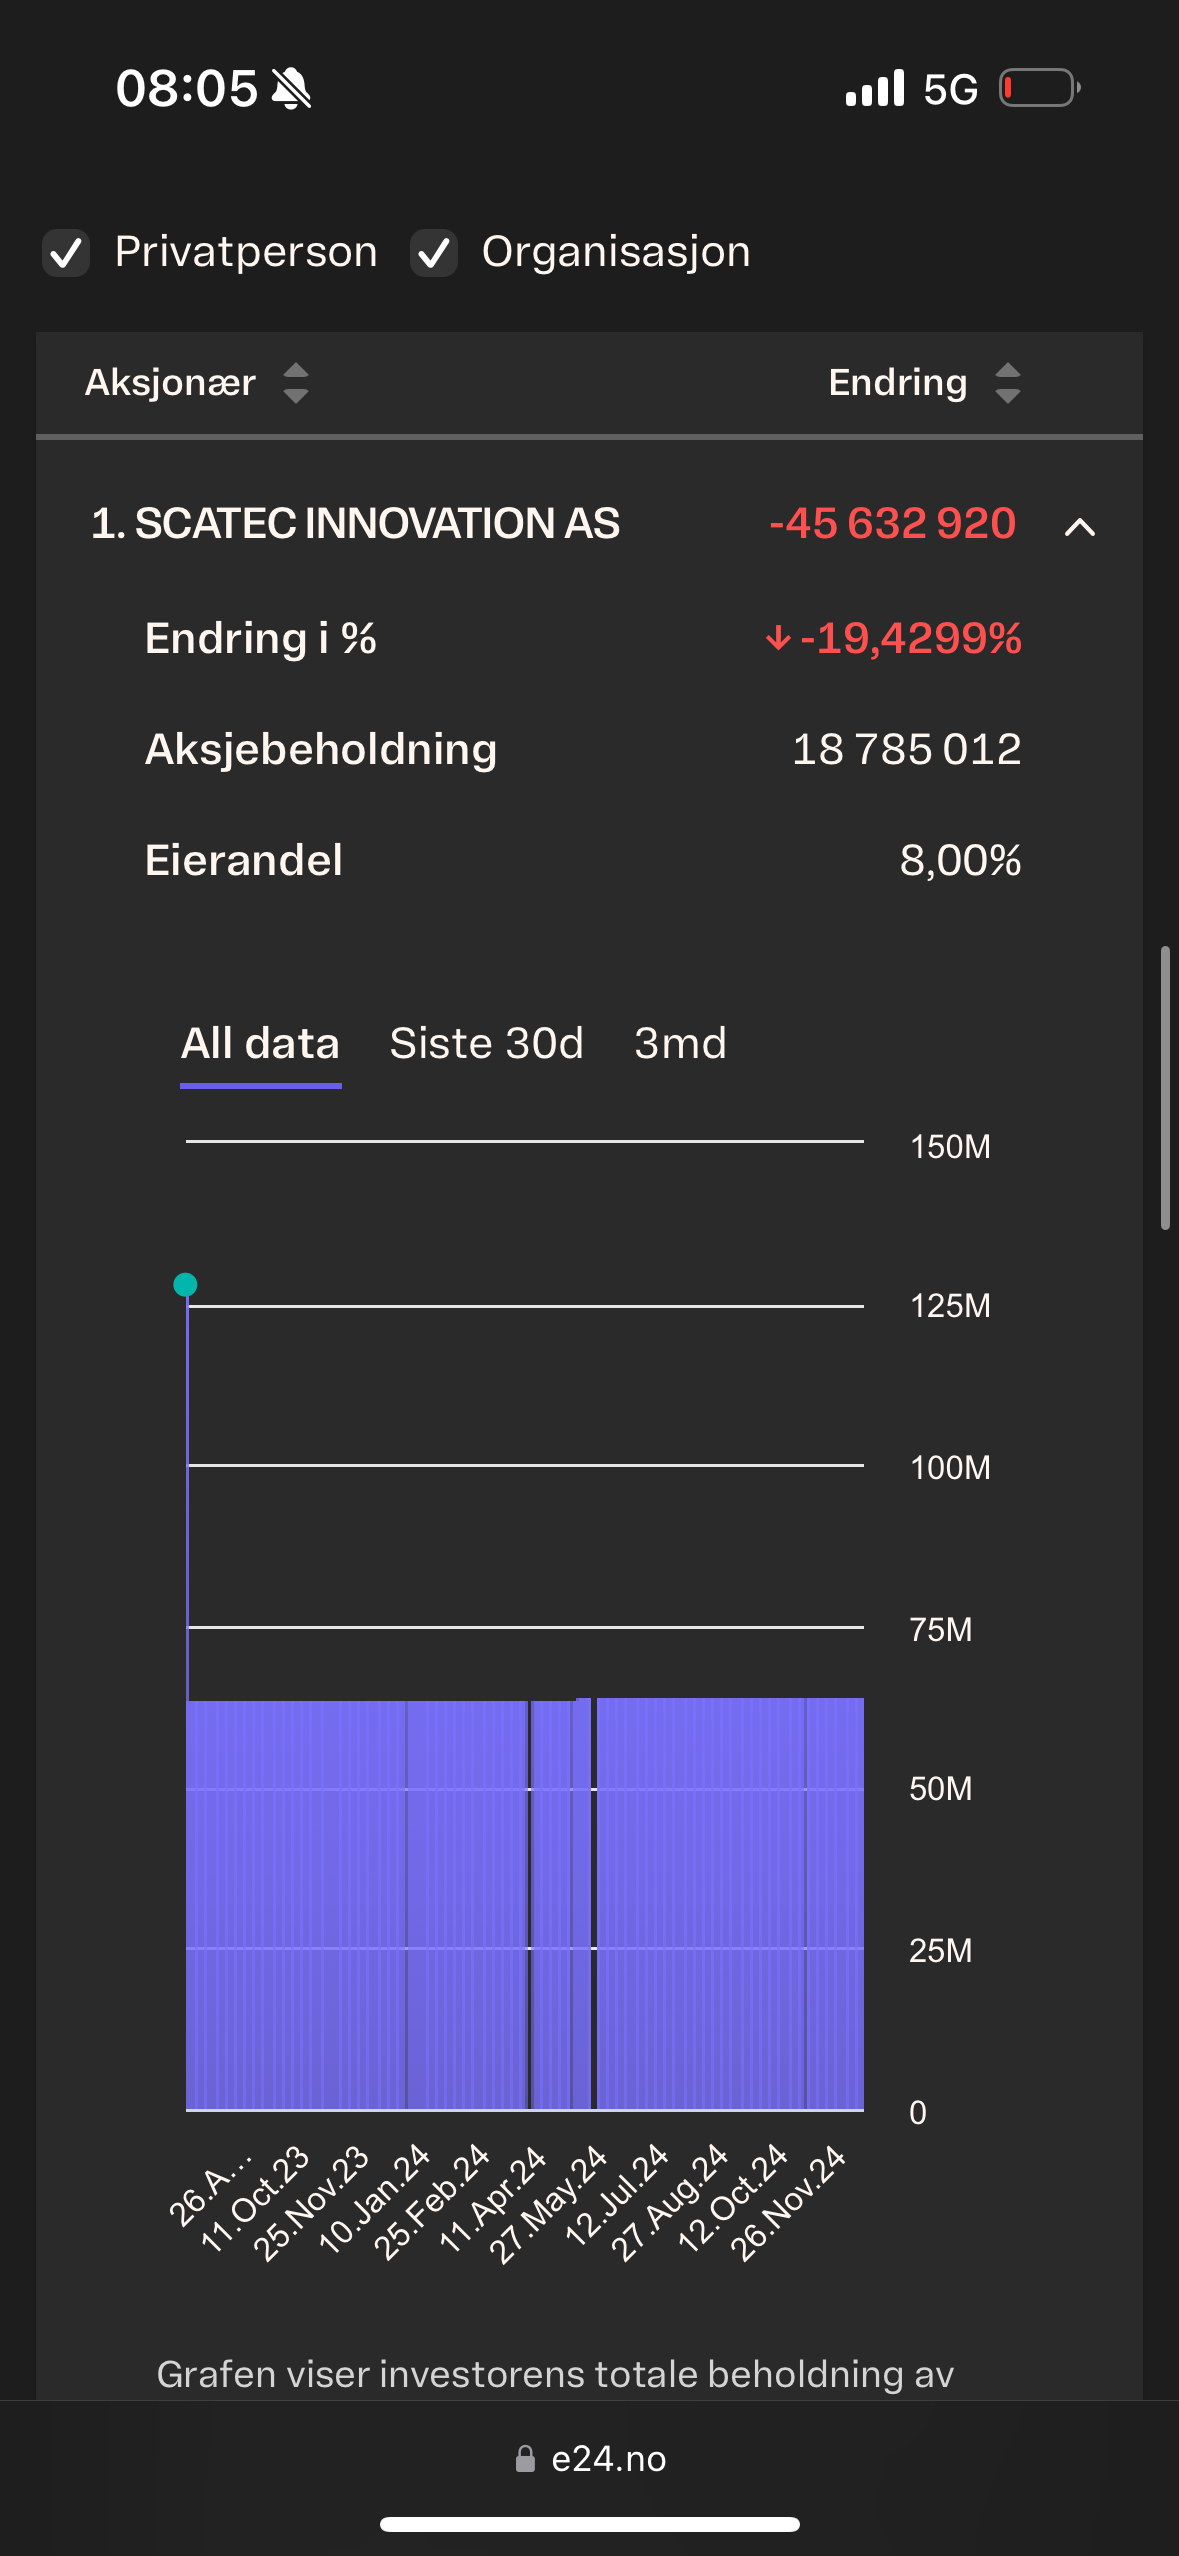Click the 150M axis label
Viewport: 1179px width, 2556px height.
[x=950, y=1147]
